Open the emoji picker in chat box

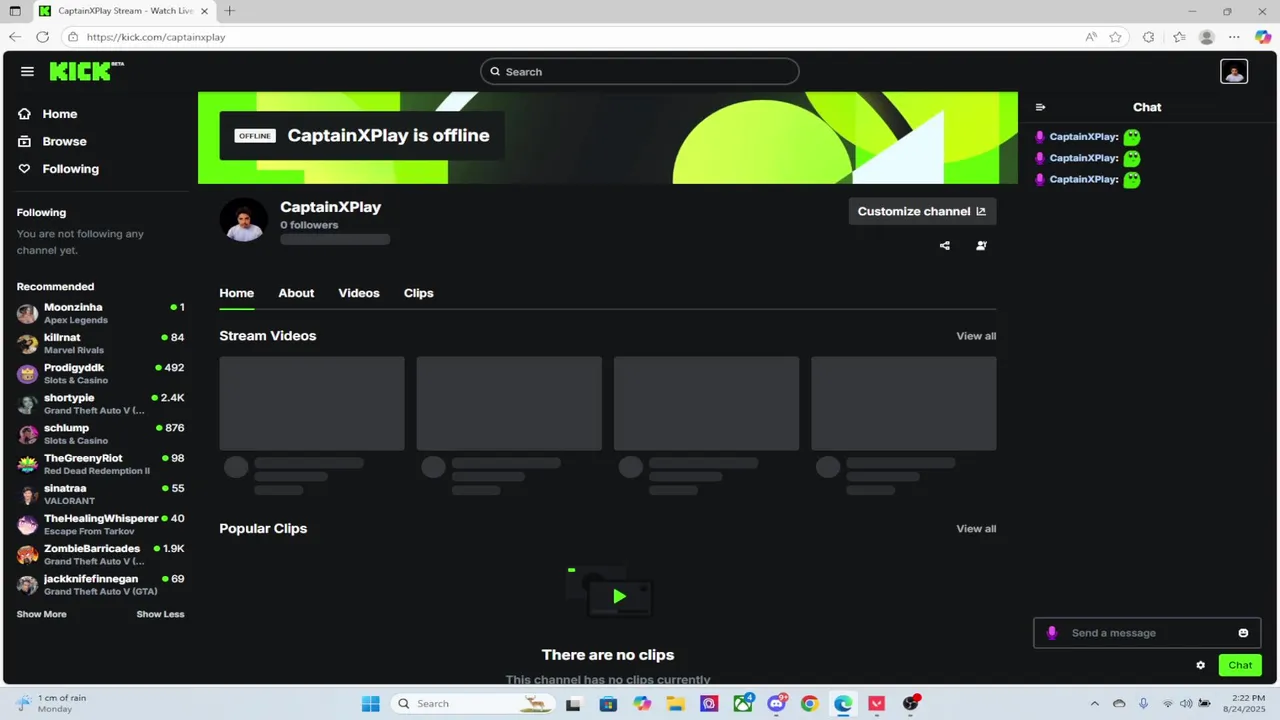point(1243,633)
